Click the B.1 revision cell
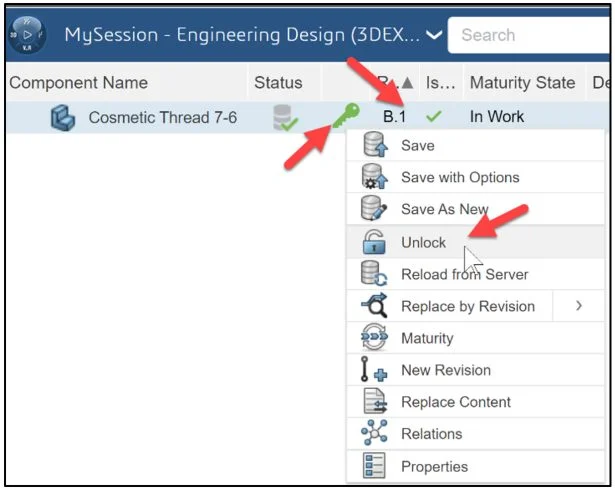 (394, 117)
